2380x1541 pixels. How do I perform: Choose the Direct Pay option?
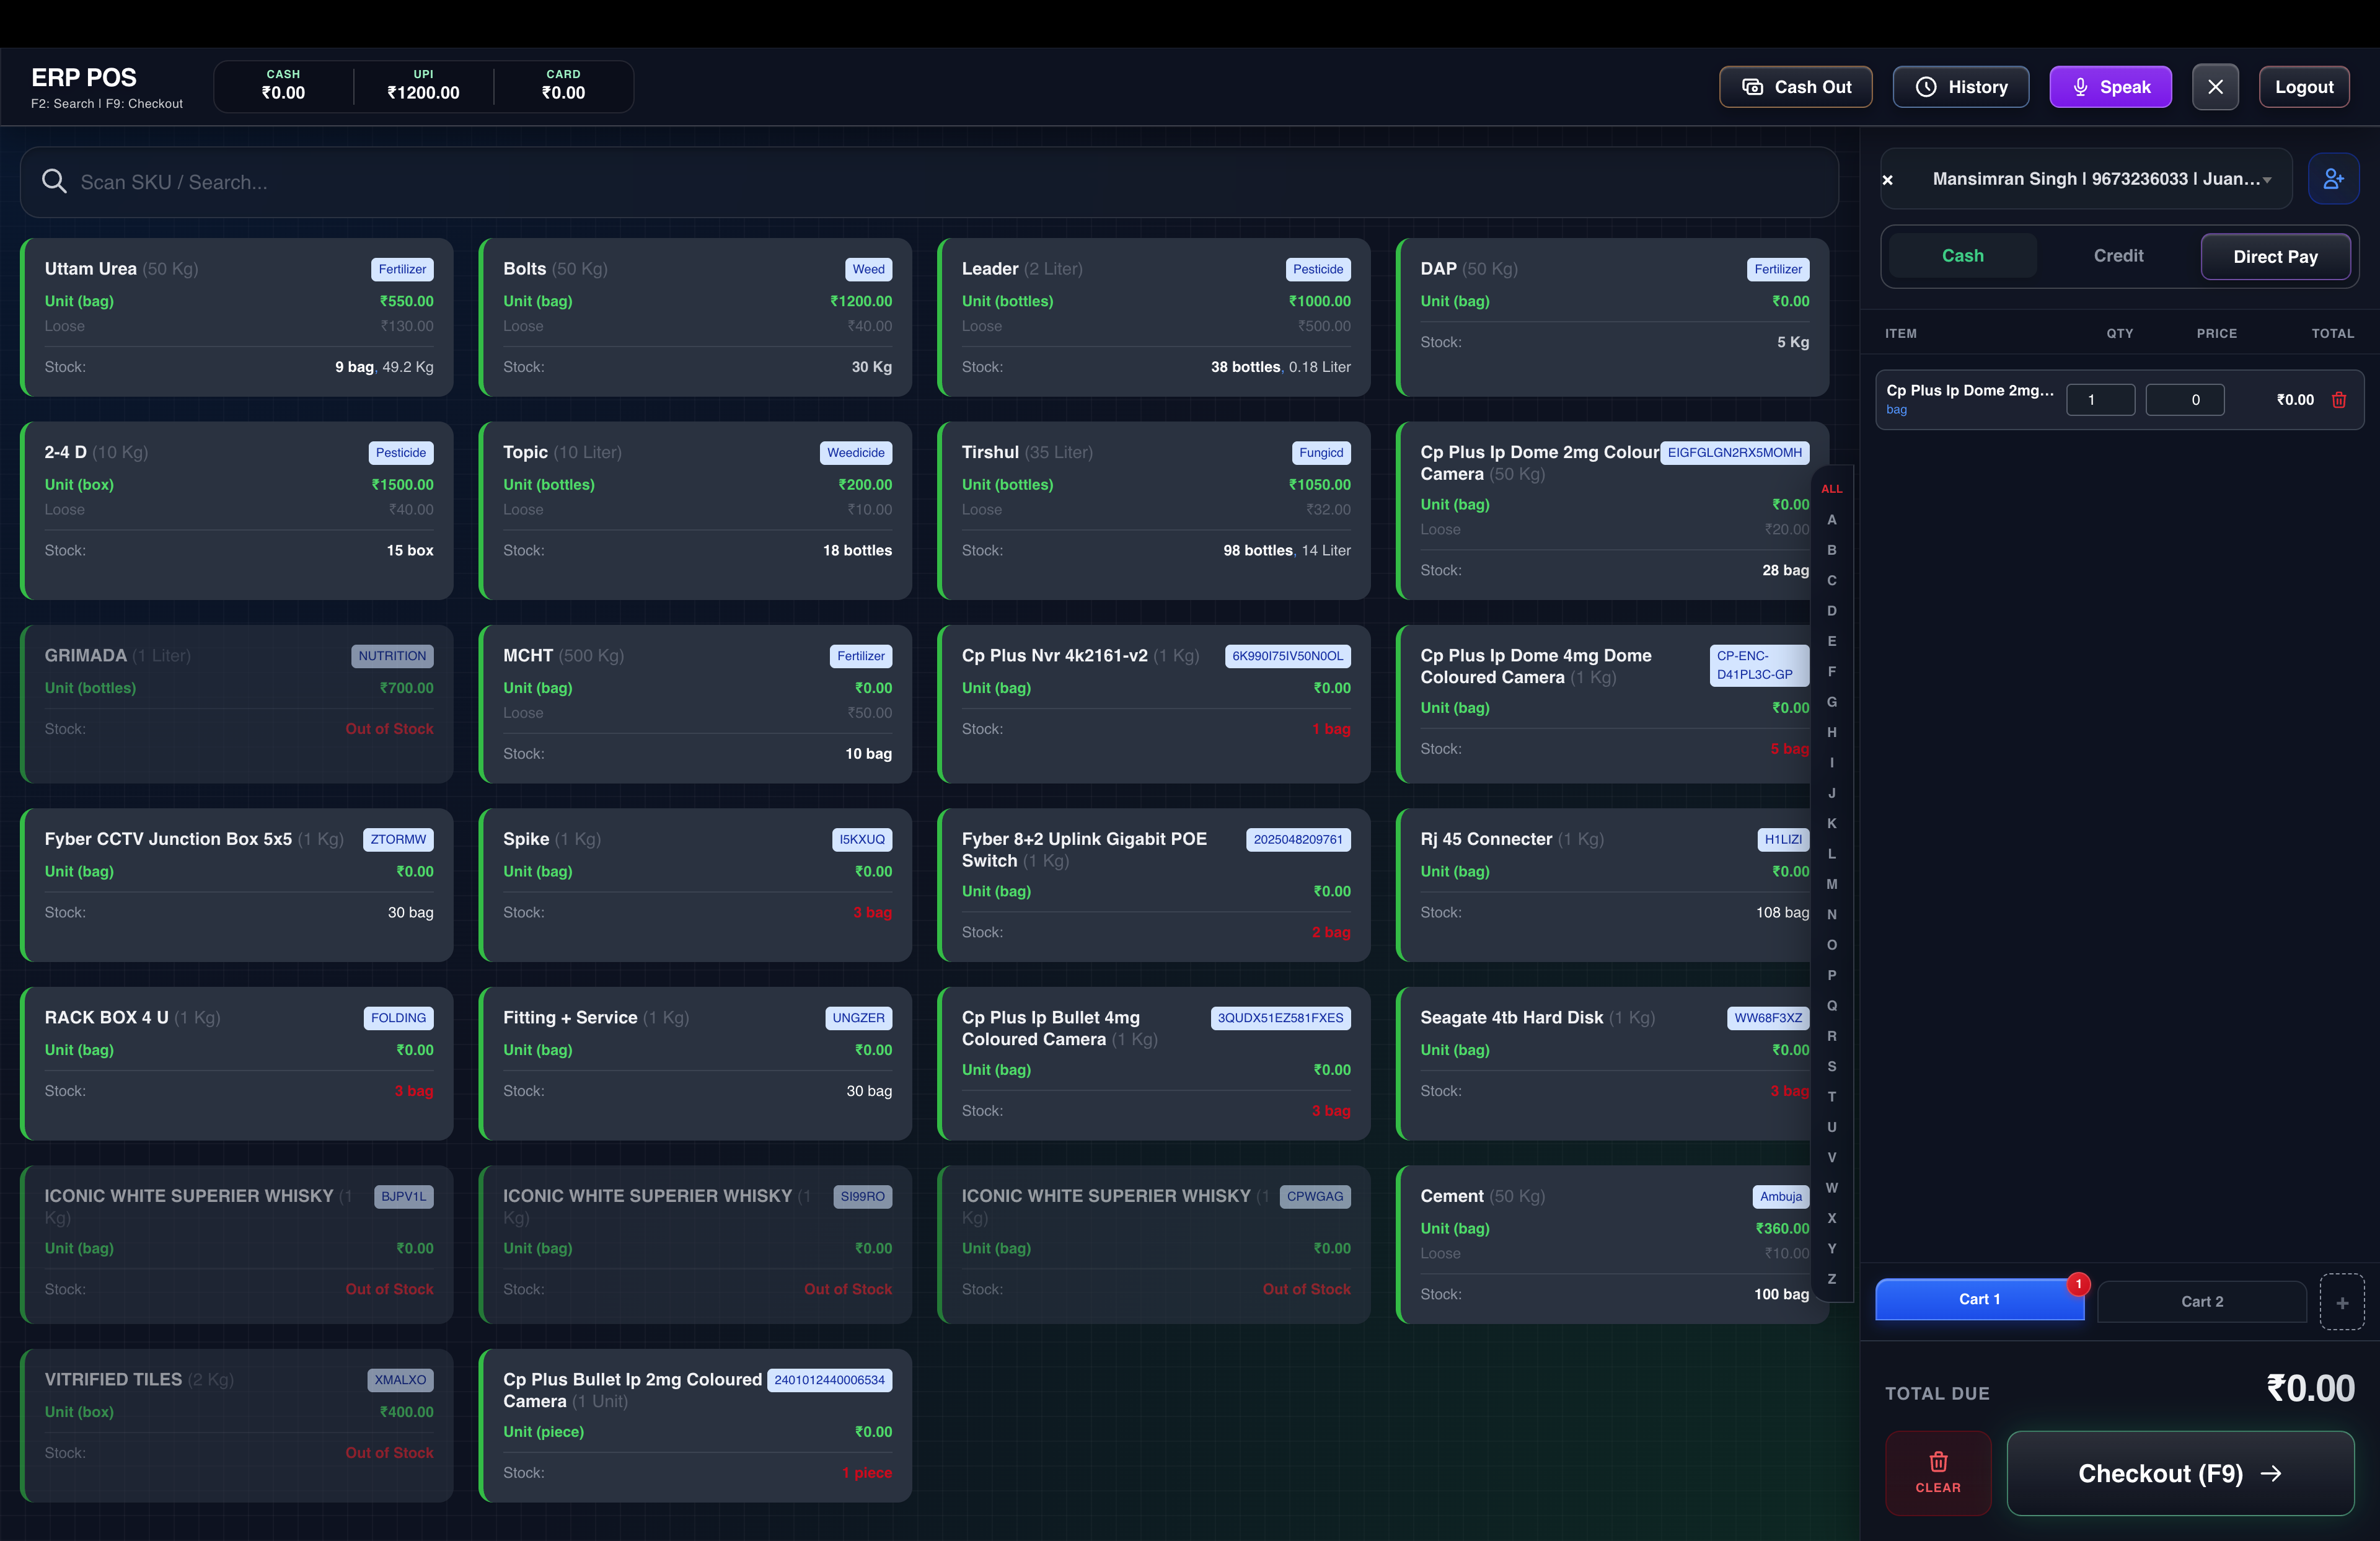(x=2275, y=256)
